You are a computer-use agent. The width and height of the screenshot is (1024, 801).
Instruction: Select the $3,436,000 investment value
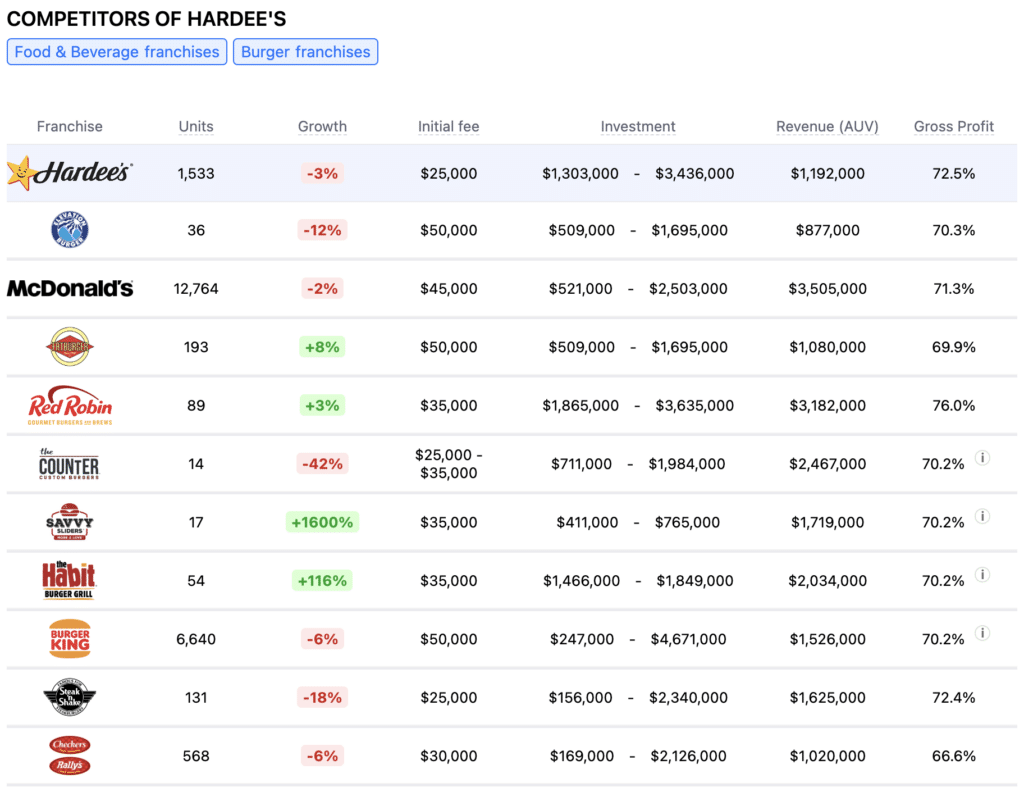click(695, 174)
